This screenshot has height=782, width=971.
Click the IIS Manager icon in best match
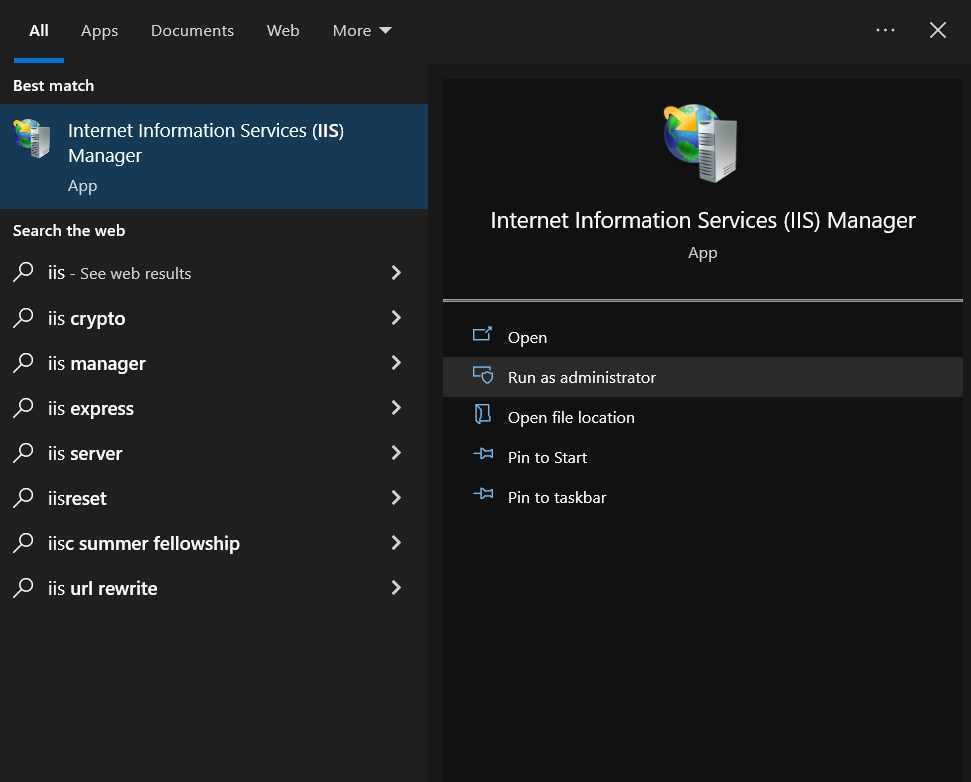(32, 139)
